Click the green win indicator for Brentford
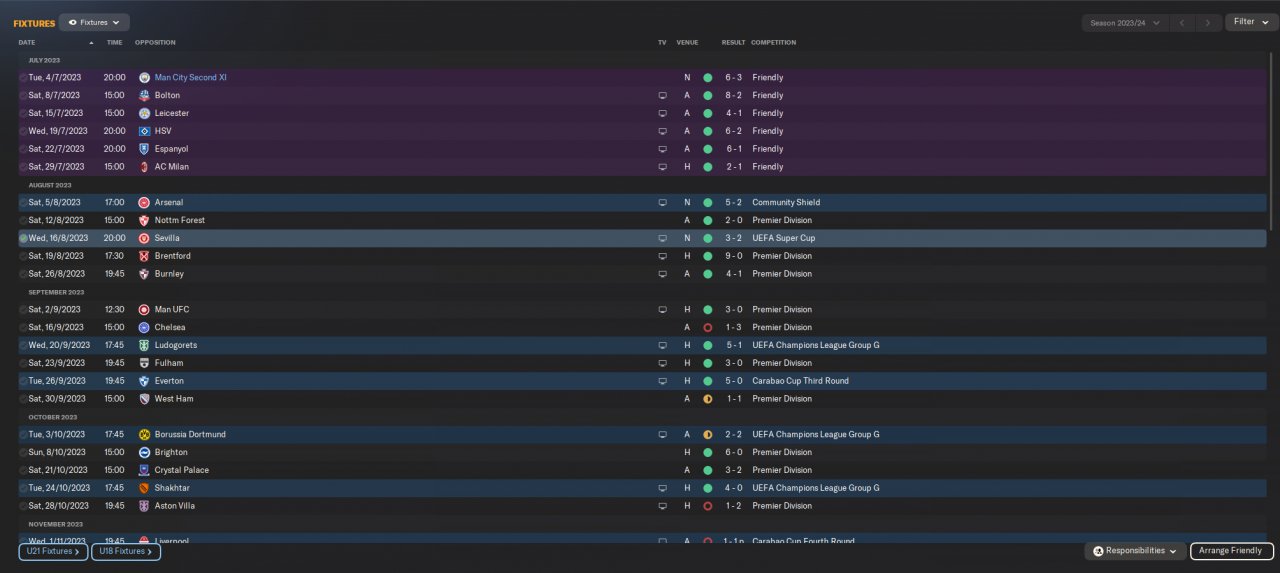This screenshot has width=1280, height=573. pos(707,256)
